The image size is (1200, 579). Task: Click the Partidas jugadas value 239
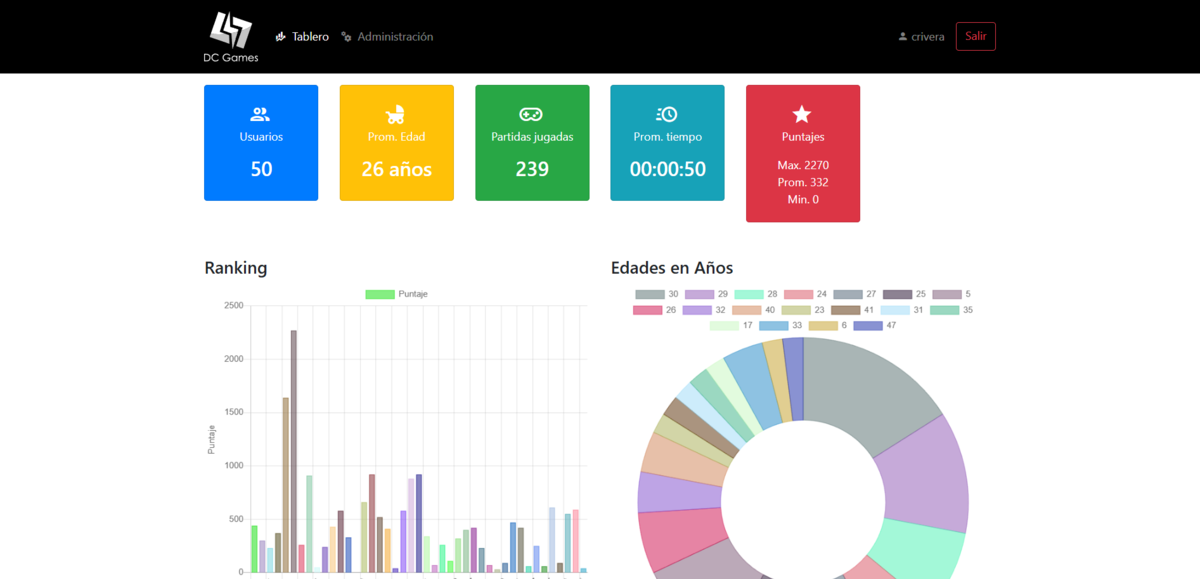[532, 169]
